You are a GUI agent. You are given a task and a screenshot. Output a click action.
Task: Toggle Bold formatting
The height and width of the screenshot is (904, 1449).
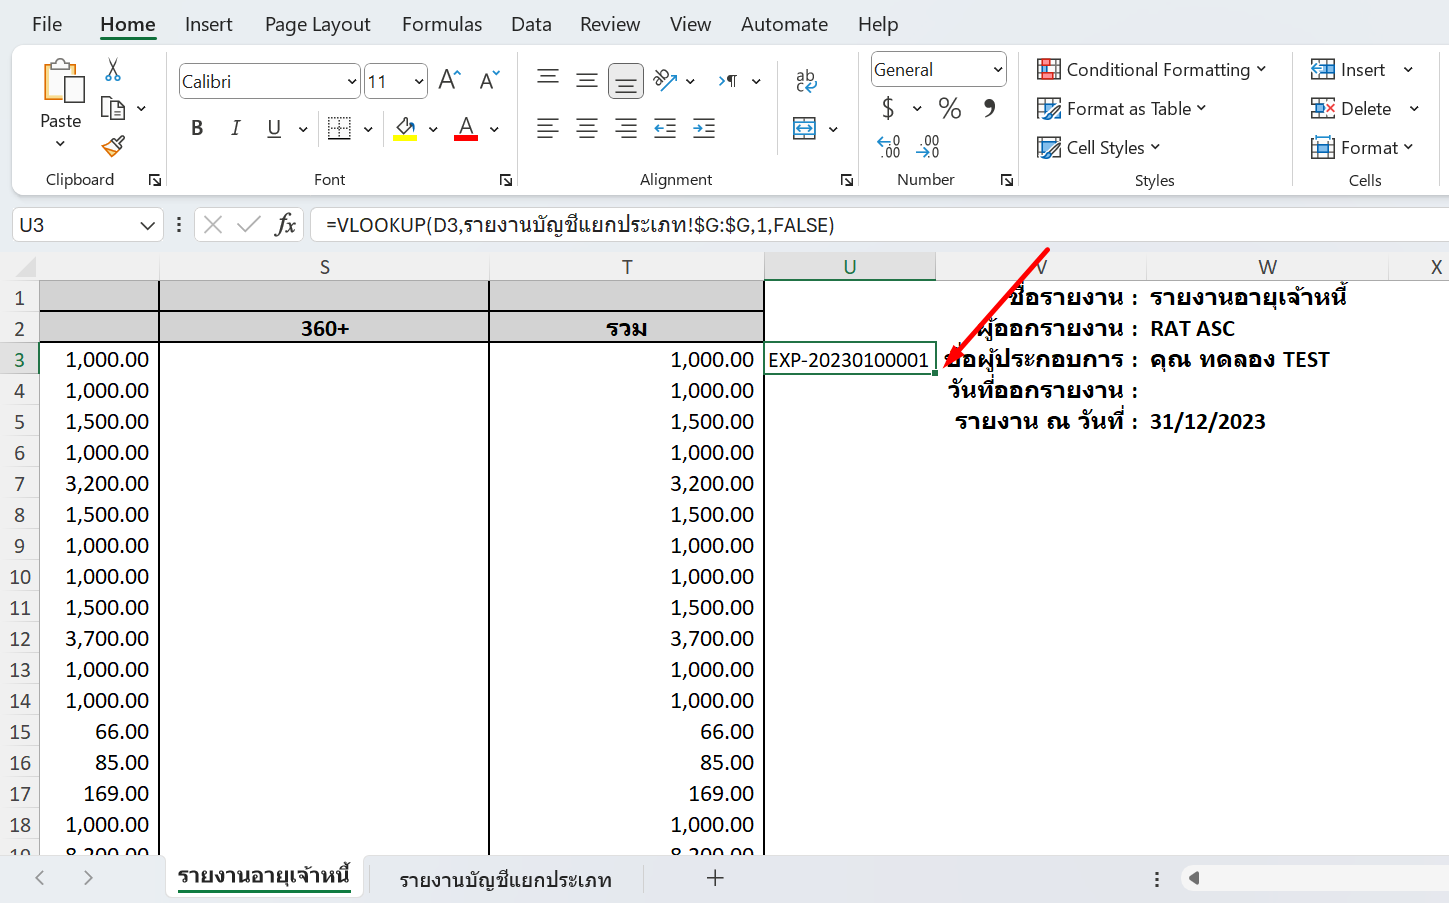197,128
